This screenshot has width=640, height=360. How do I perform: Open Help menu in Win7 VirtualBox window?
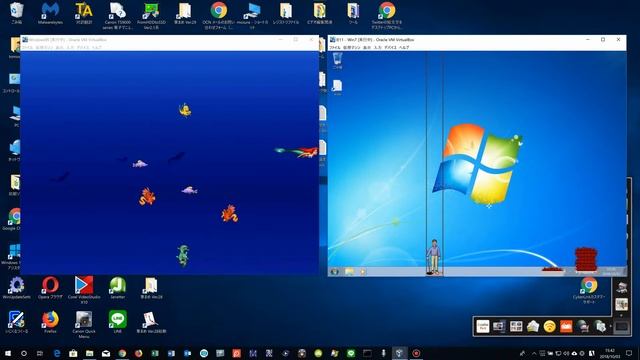404,47
